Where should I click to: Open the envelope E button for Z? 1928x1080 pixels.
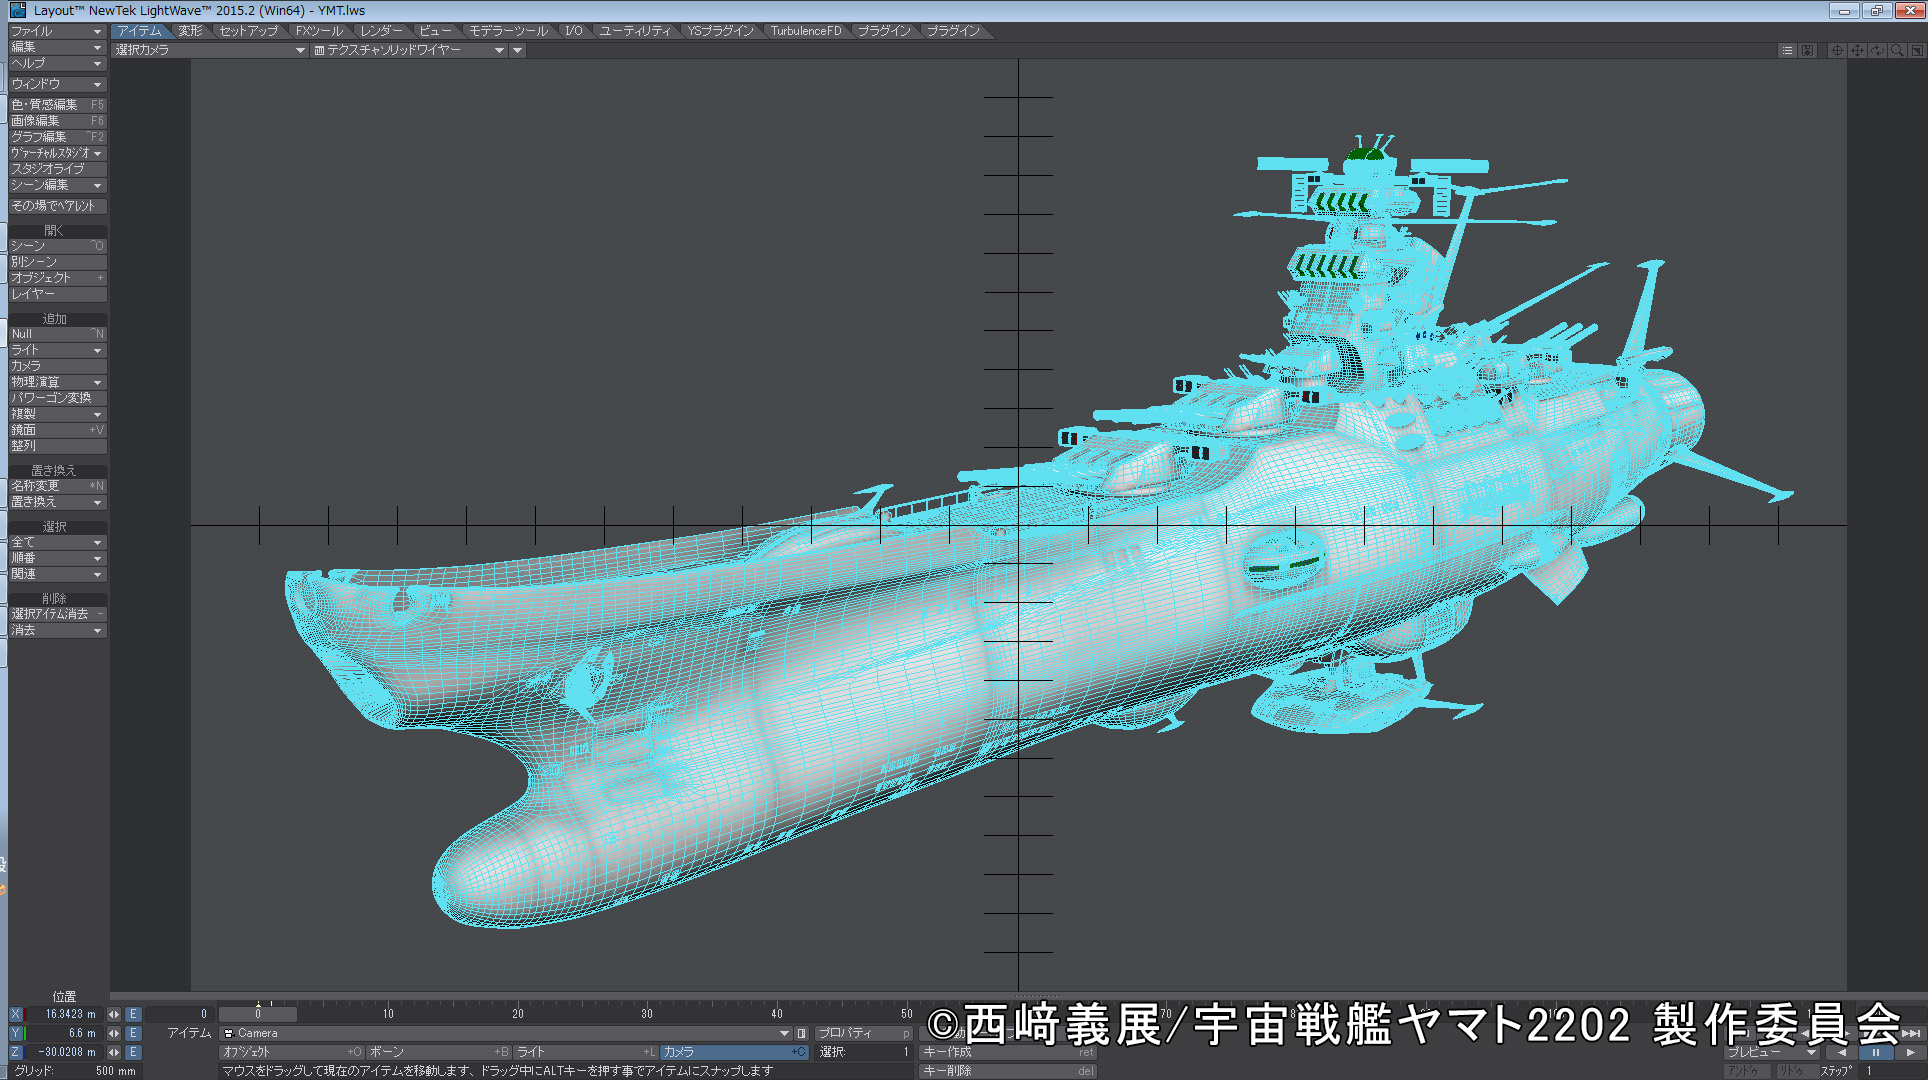click(x=133, y=1052)
